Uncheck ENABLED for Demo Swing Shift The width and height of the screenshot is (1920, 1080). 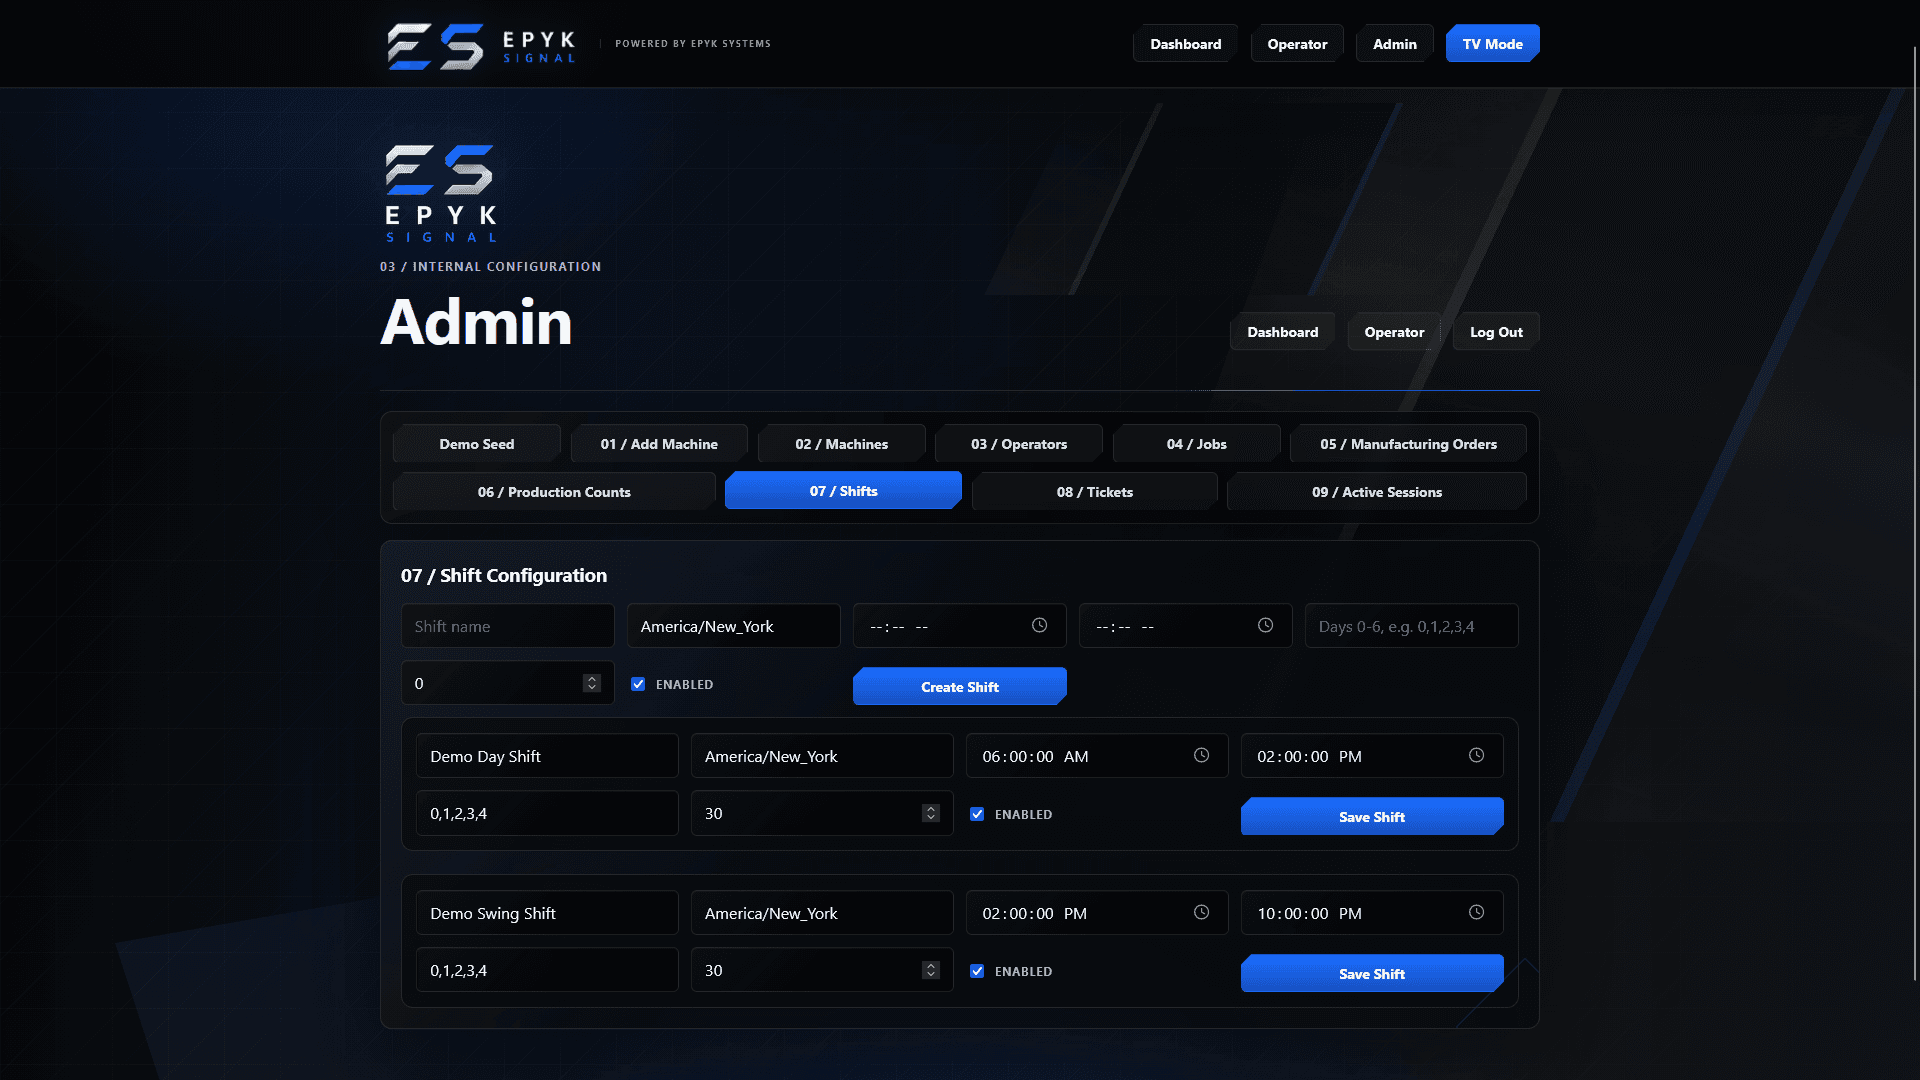point(977,971)
